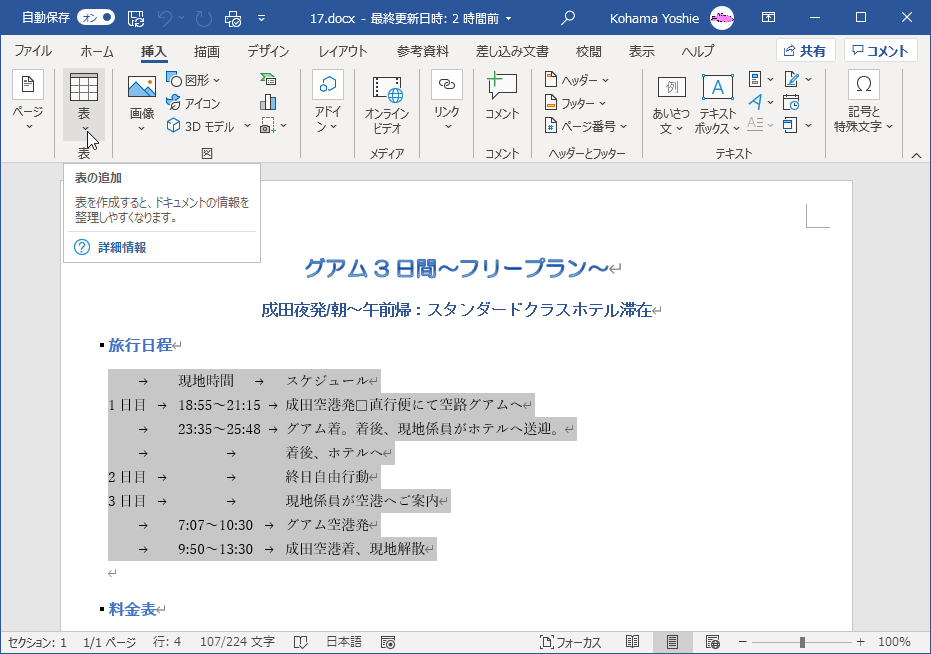Click the share (共有) button
931x654 pixels.
pos(806,51)
